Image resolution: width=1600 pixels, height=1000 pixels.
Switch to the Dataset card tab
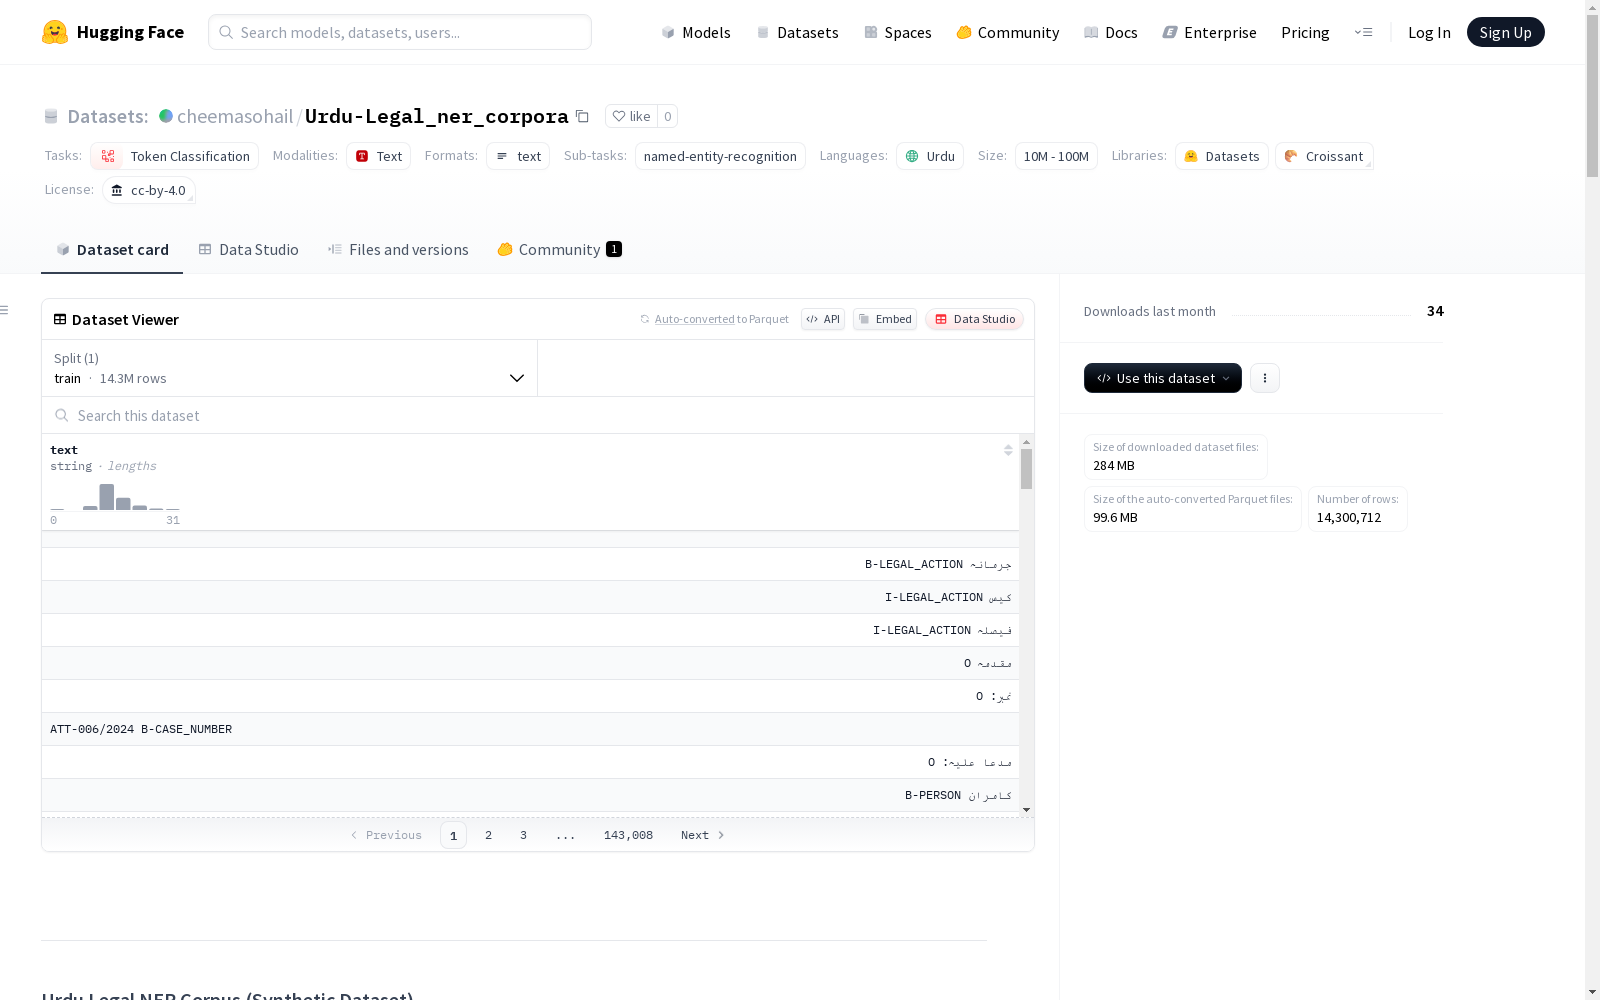click(x=112, y=250)
